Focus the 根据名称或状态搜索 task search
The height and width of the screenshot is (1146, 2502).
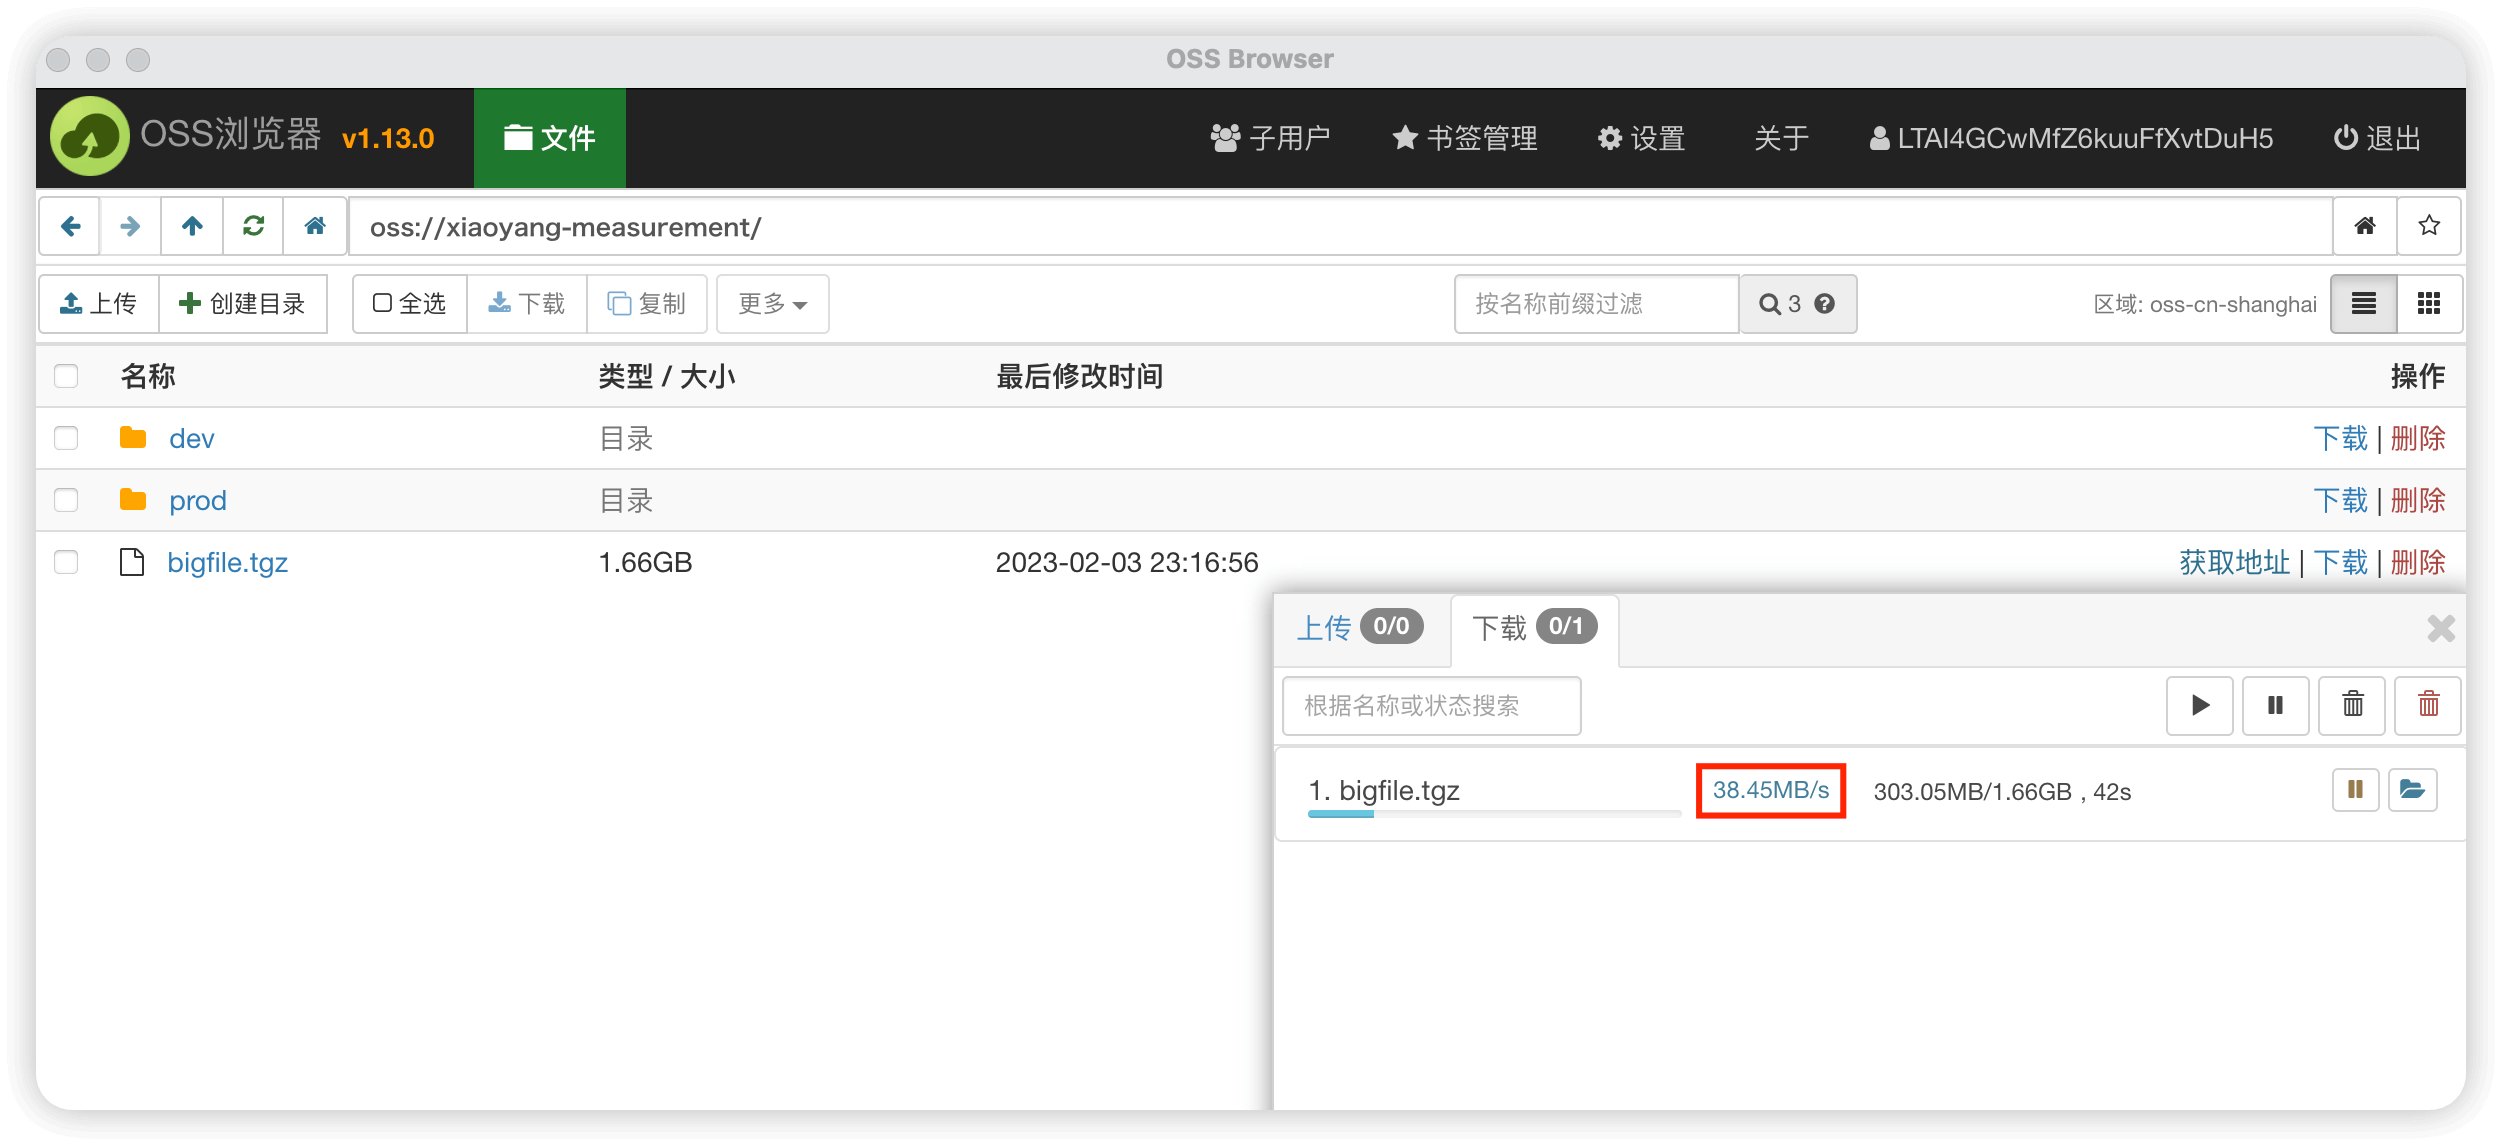pyautogui.click(x=1431, y=706)
